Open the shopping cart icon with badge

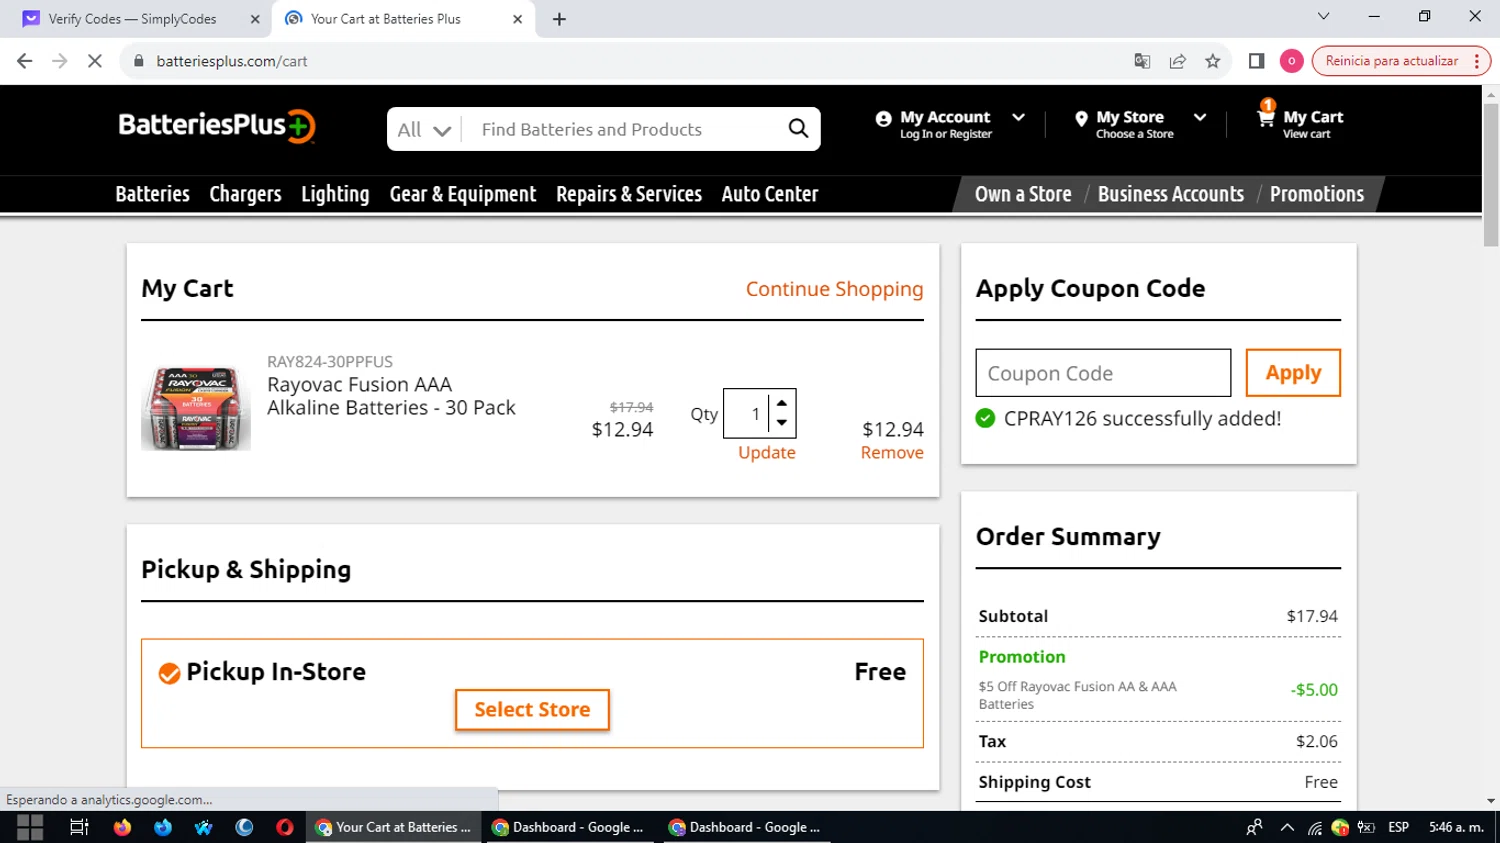[1266, 115]
